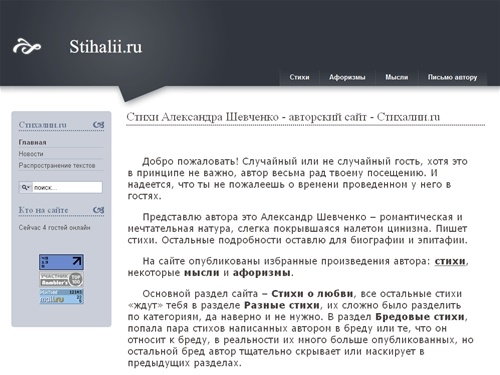Open the Стихи menu tab
Image resolution: width=500 pixels, height=375 pixels.
point(299,77)
